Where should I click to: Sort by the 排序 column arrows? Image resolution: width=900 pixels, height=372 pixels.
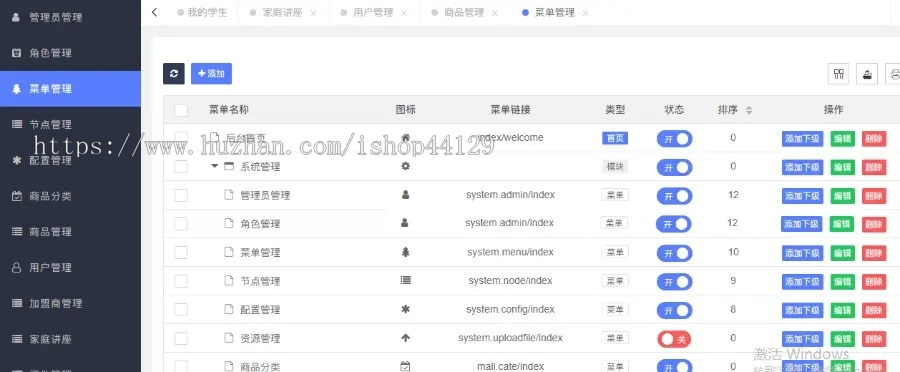point(748,110)
